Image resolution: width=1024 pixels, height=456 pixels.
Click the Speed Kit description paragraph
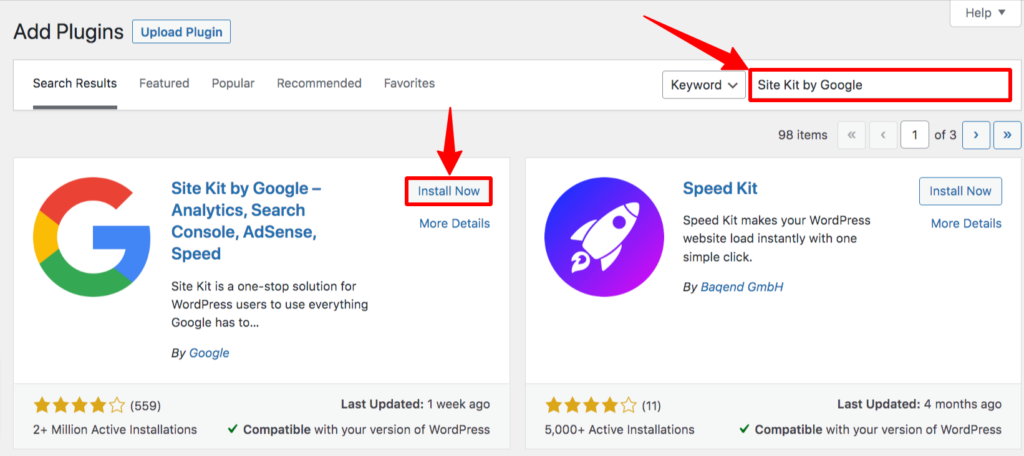tap(776, 238)
